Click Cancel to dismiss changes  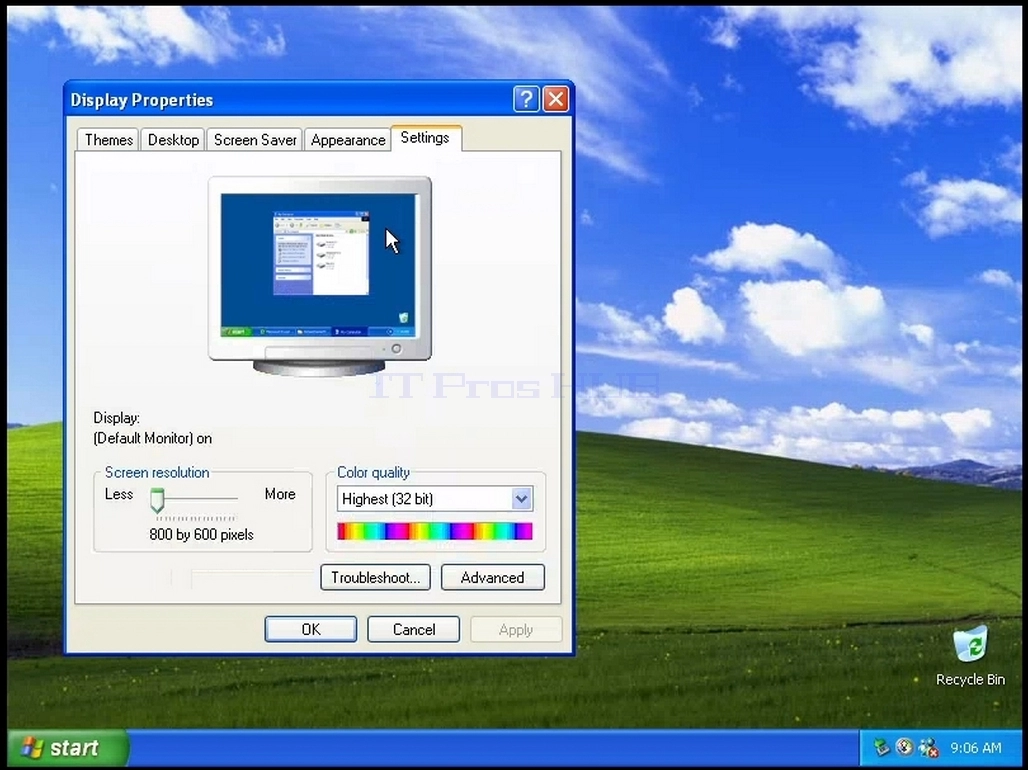coord(414,630)
